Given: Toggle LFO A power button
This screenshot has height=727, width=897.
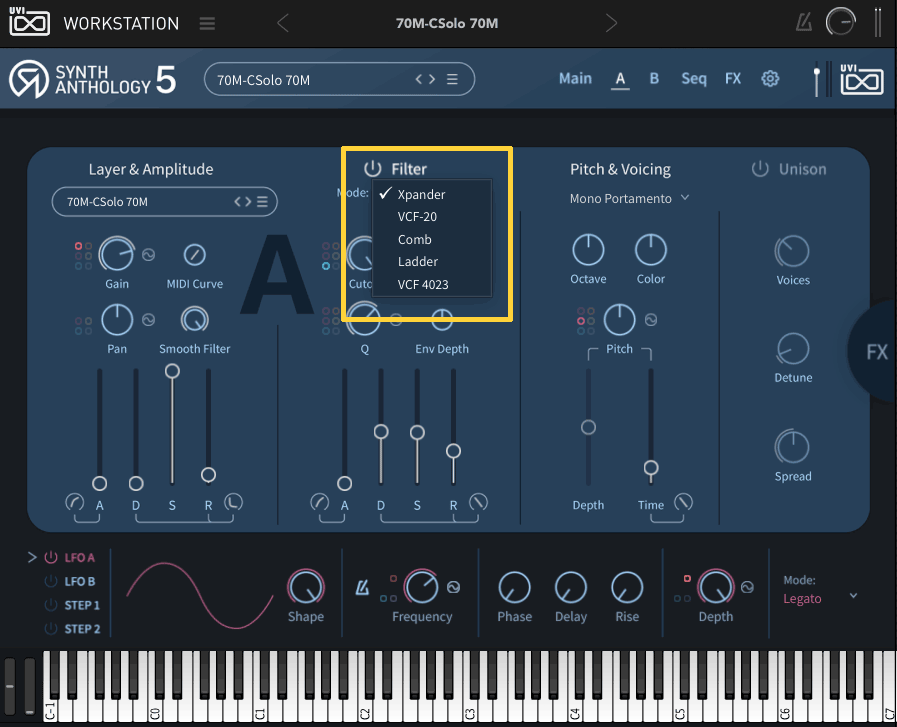Looking at the screenshot, I should [x=51, y=557].
